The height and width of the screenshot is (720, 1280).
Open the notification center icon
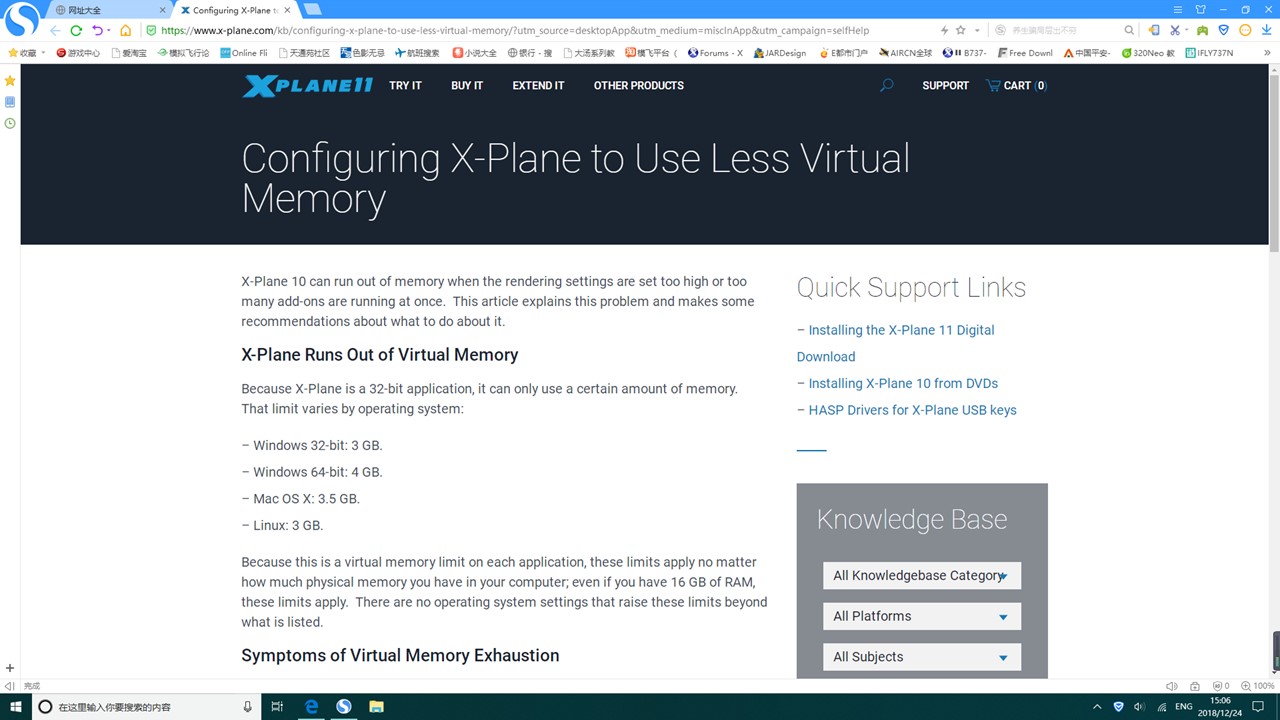tap(1258, 707)
